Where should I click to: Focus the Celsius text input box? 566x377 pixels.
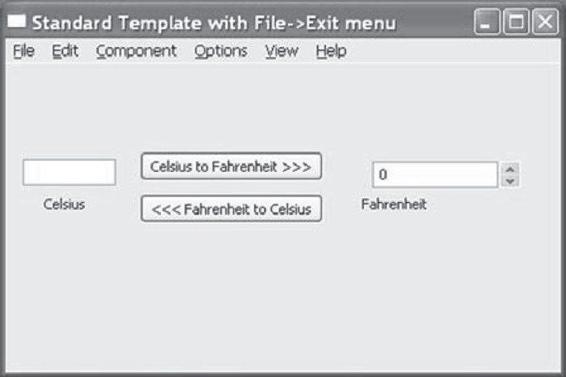(69, 172)
